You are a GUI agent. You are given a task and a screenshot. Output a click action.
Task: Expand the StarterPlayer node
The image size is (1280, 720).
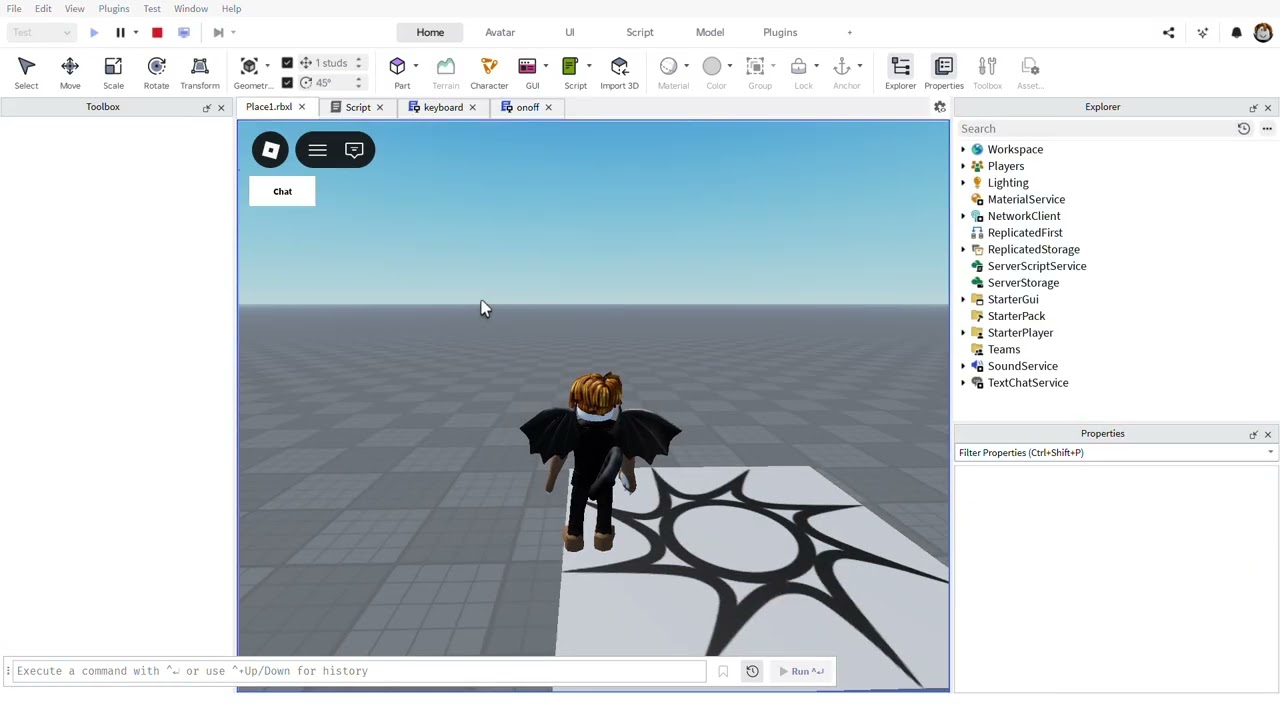[963, 333]
